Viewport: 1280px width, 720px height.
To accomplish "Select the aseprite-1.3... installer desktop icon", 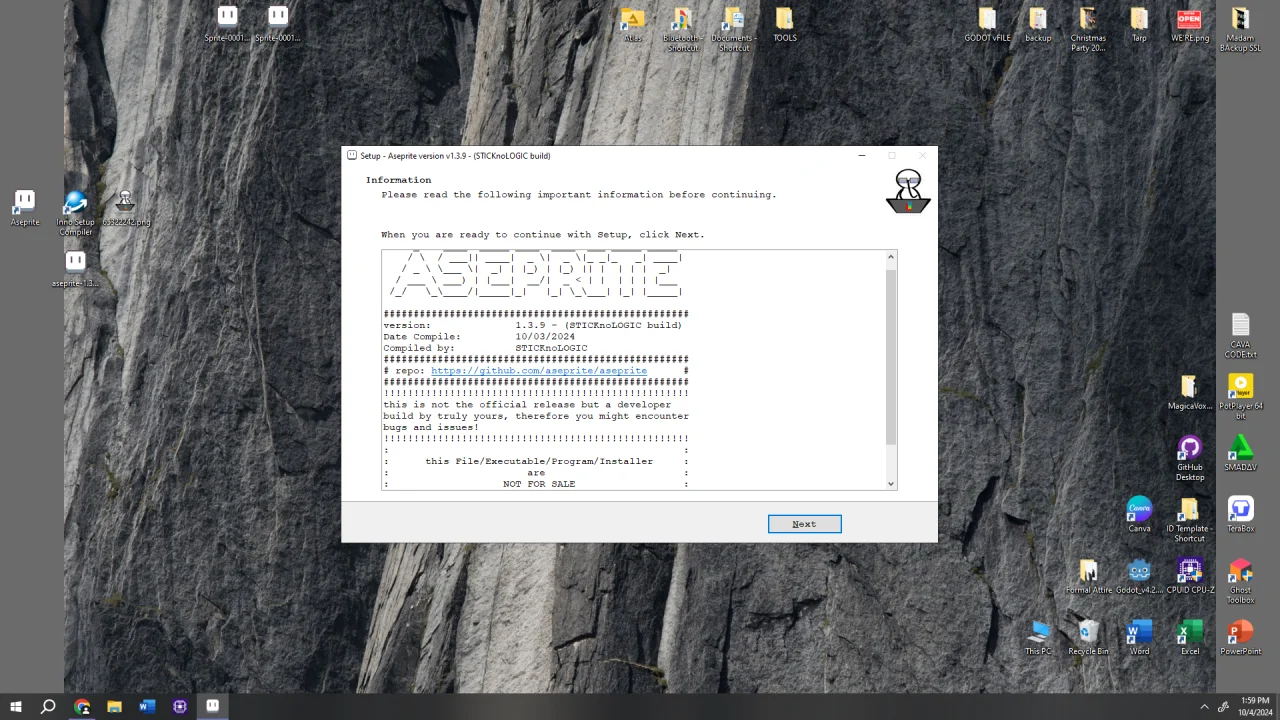I will (75, 269).
